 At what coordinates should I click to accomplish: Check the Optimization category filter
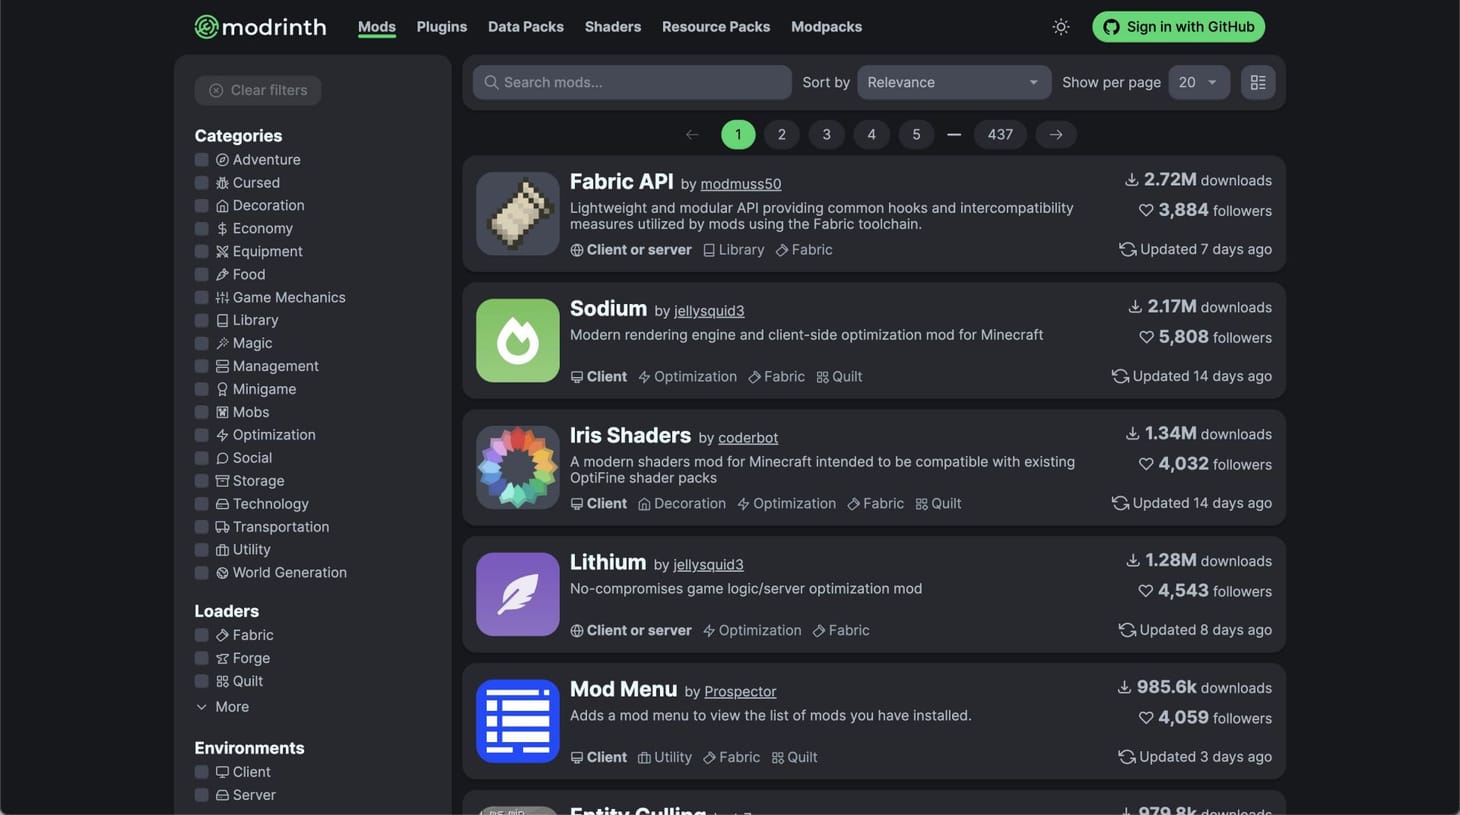202,435
